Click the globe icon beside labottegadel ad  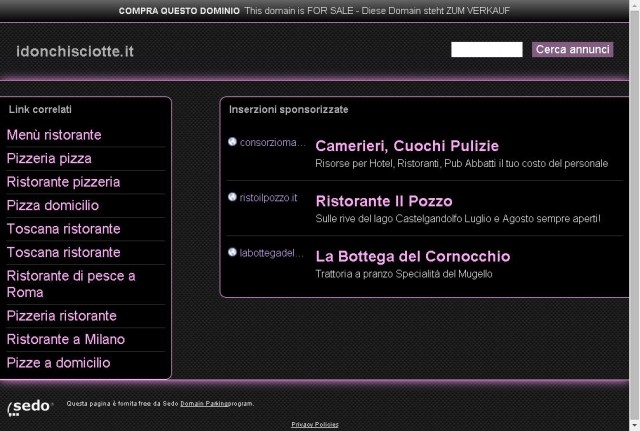click(x=232, y=252)
